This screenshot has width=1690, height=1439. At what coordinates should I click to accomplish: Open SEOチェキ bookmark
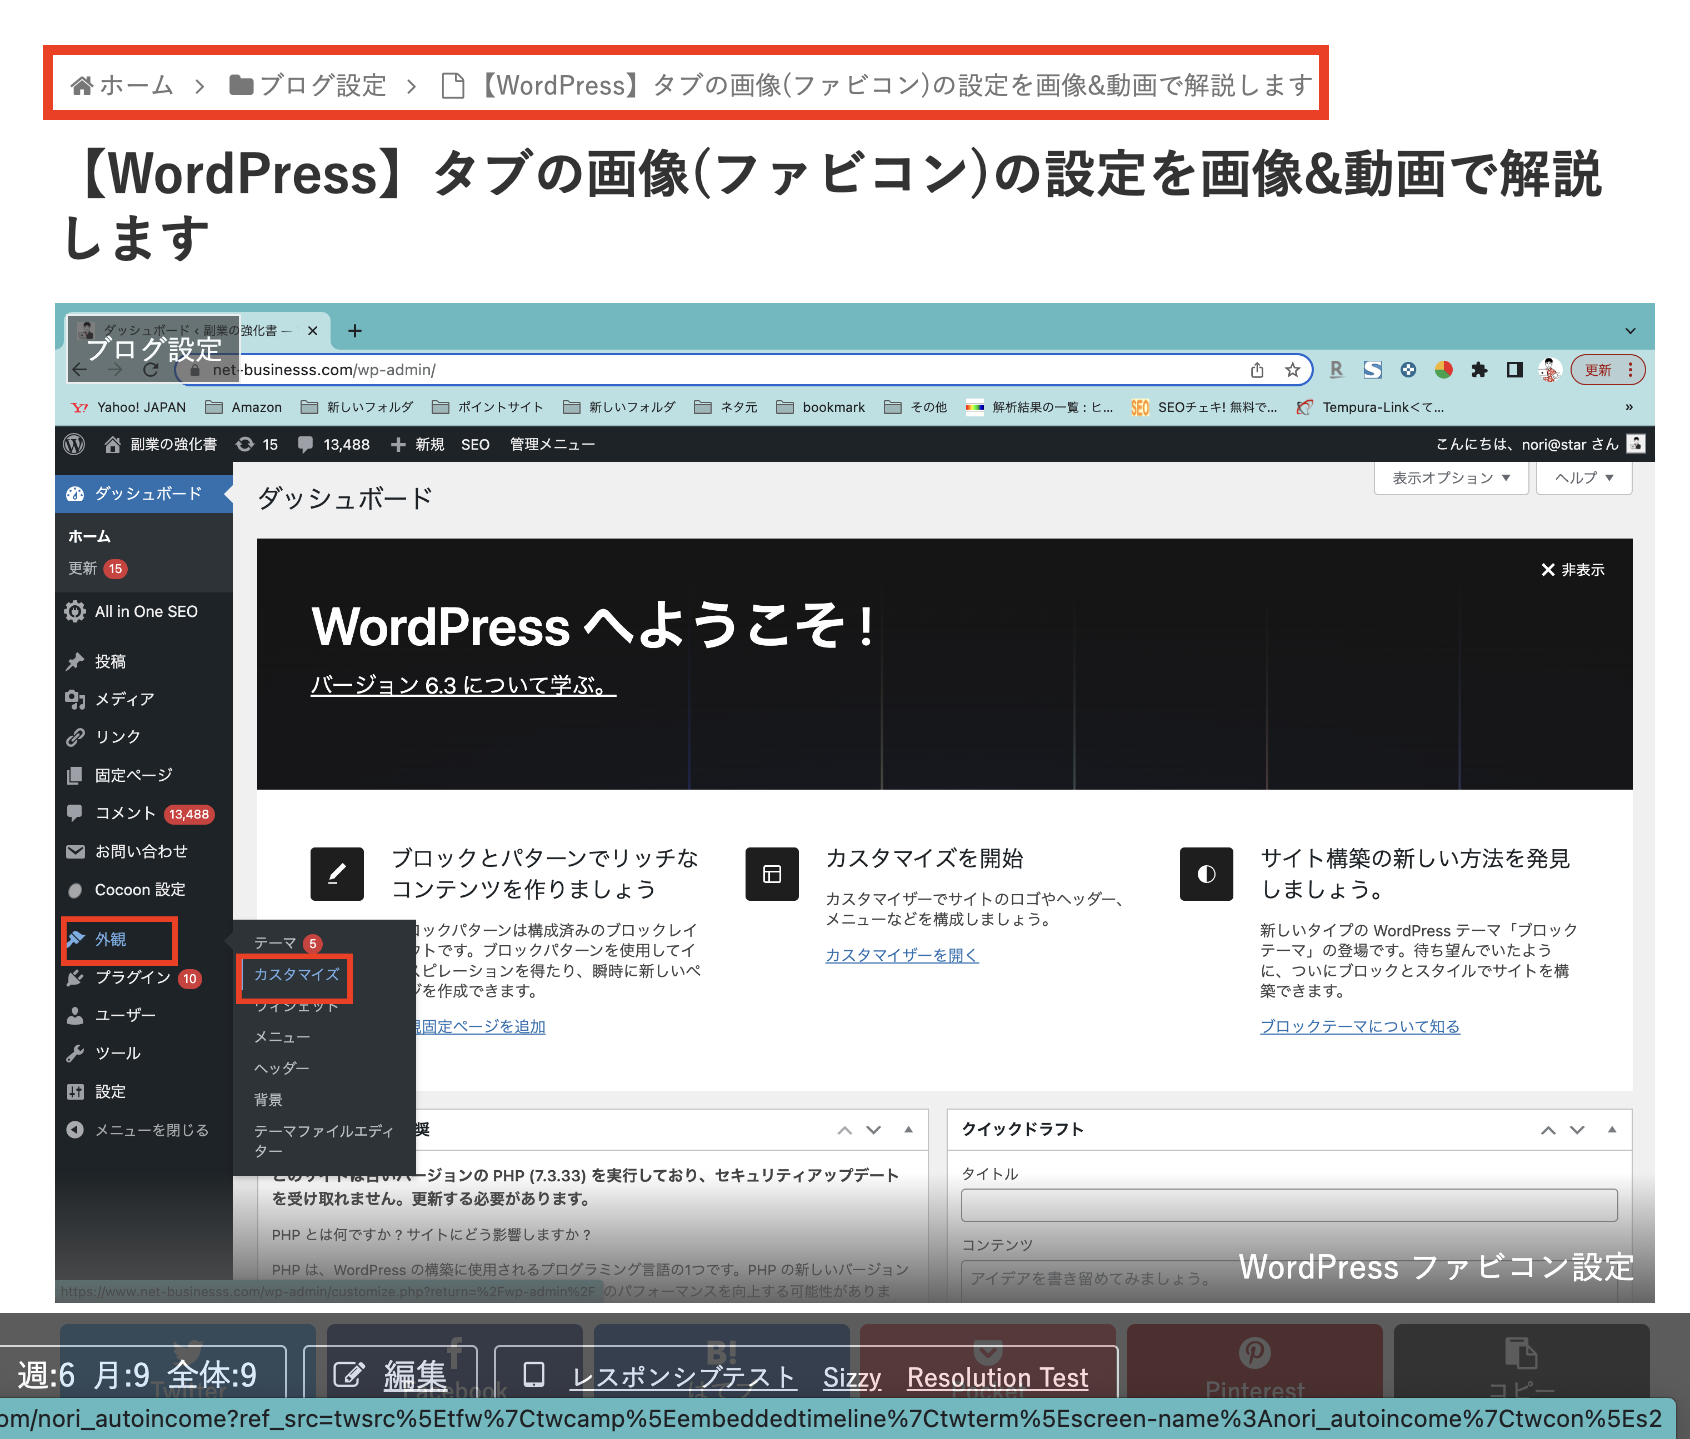[1205, 407]
